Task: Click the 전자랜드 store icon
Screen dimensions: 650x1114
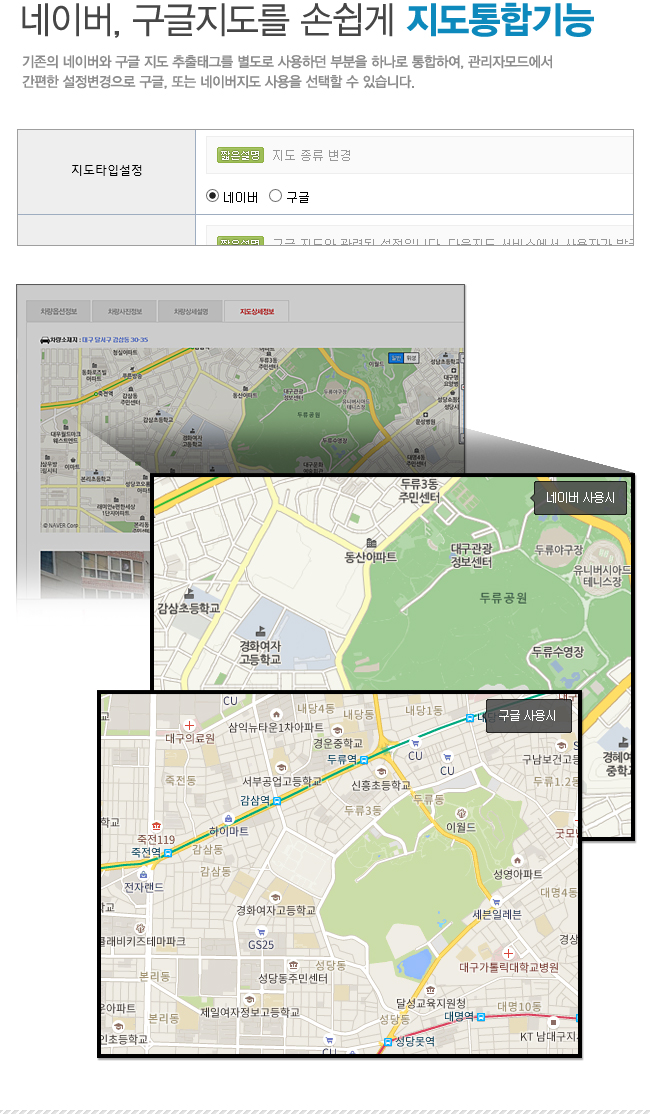Action: pos(143,874)
